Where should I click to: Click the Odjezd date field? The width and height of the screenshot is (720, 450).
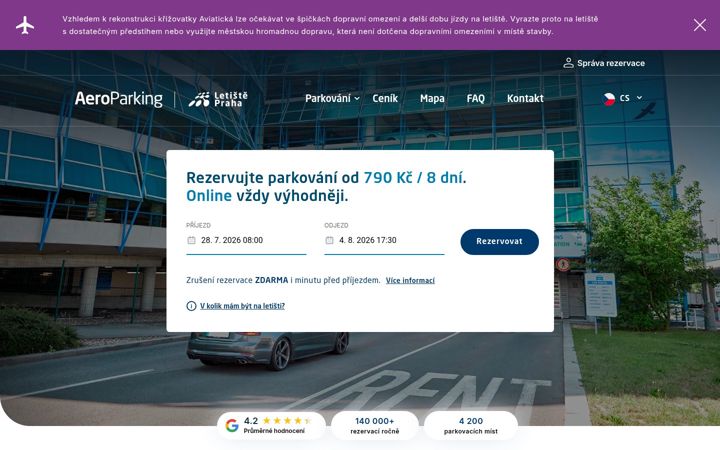click(x=384, y=241)
